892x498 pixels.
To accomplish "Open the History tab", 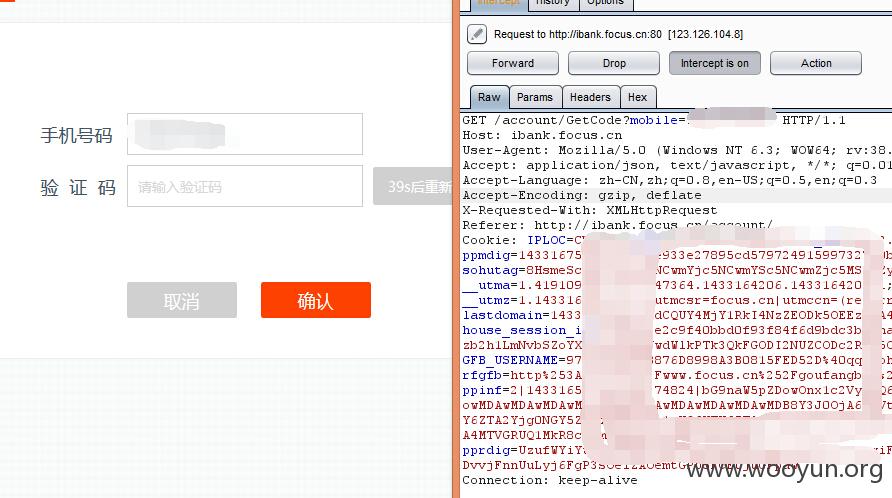I will tap(553, 3).
